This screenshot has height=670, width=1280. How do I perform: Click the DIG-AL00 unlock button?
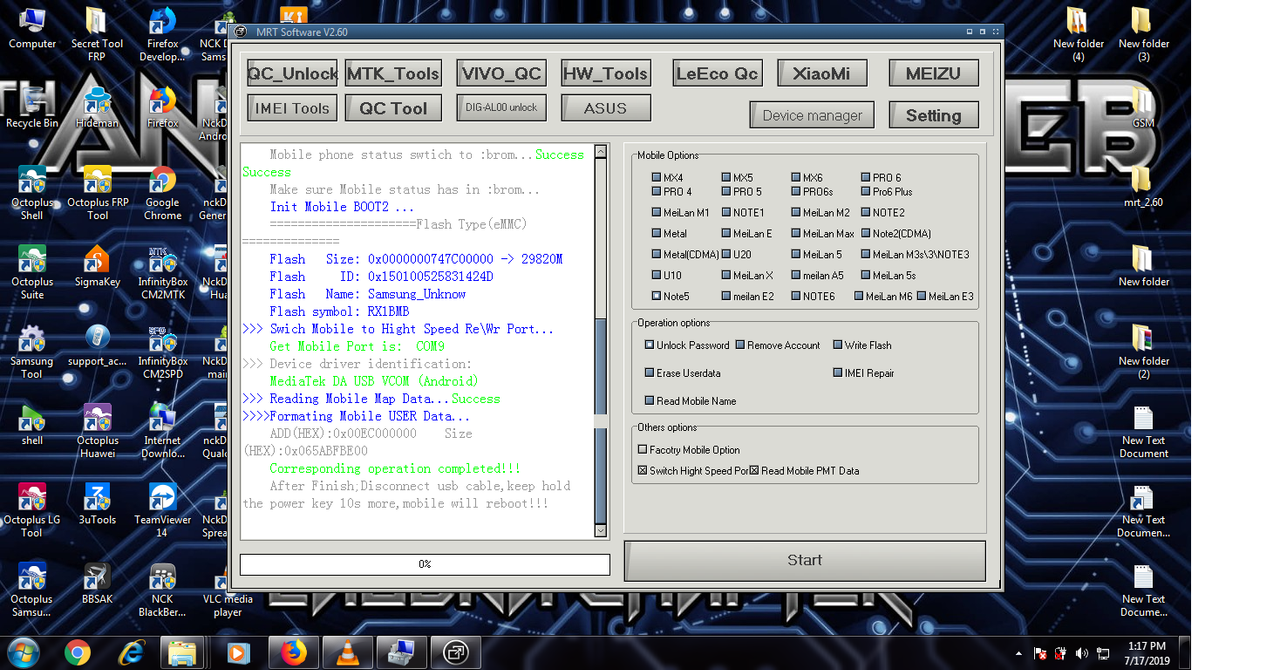(501, 107)
